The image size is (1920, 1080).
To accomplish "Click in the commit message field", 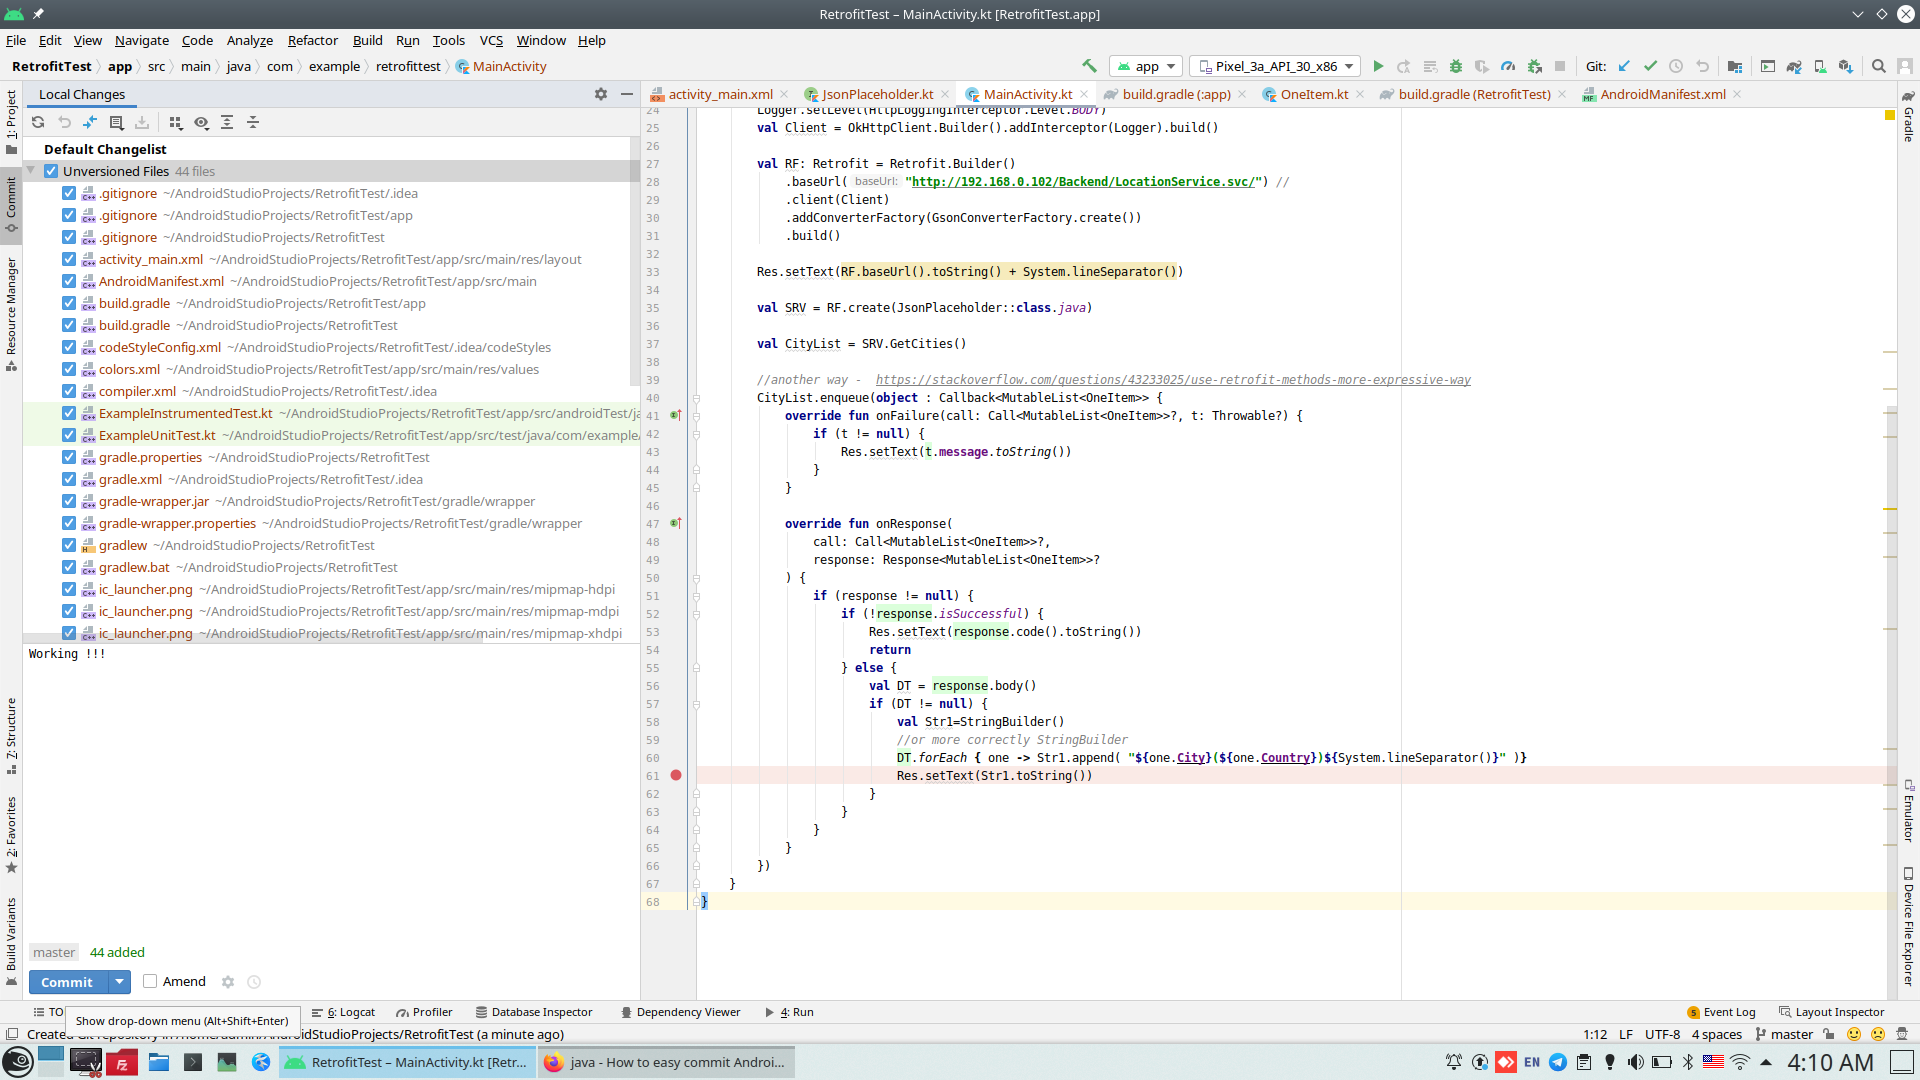I will [330, 790].
